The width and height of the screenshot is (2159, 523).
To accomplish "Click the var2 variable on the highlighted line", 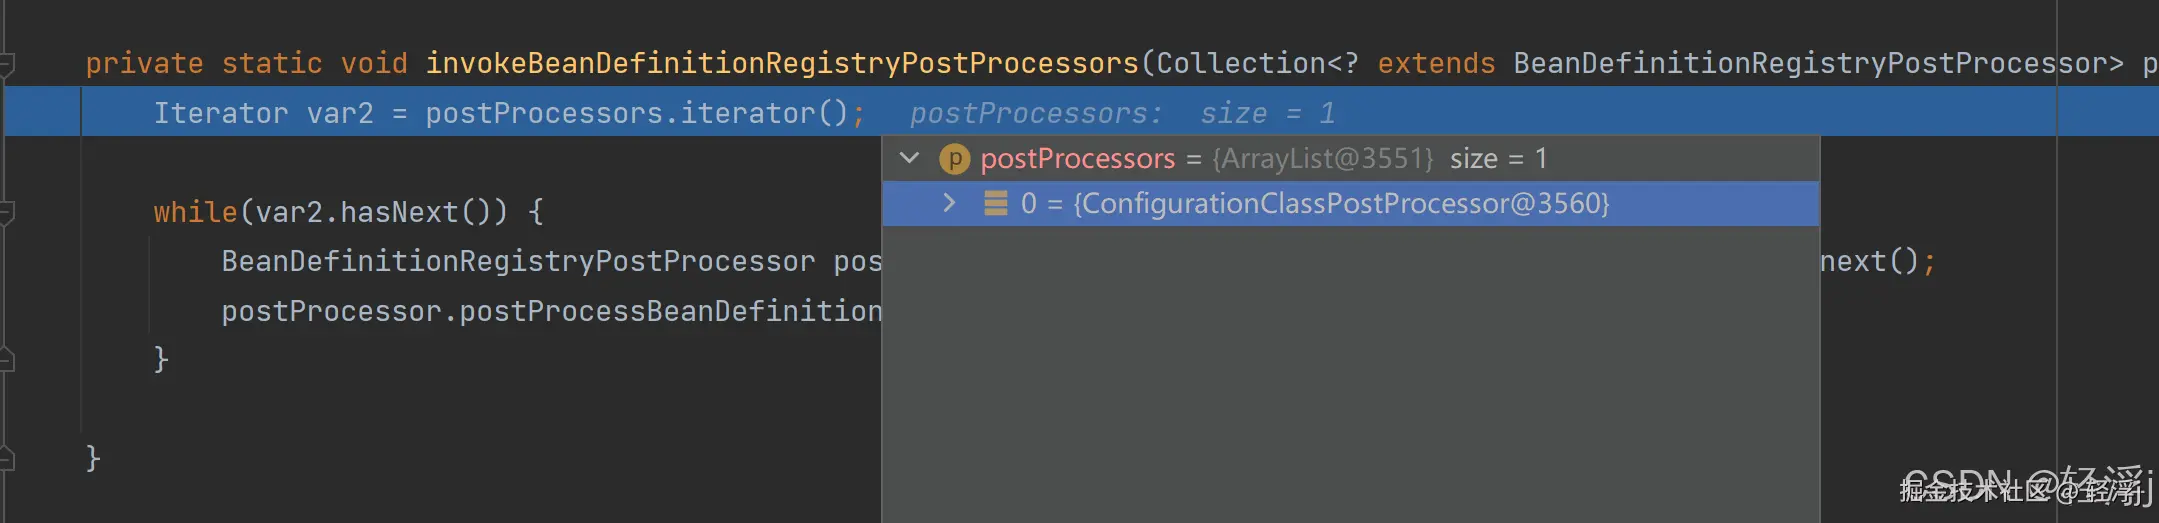I will (x=340, y=114).
